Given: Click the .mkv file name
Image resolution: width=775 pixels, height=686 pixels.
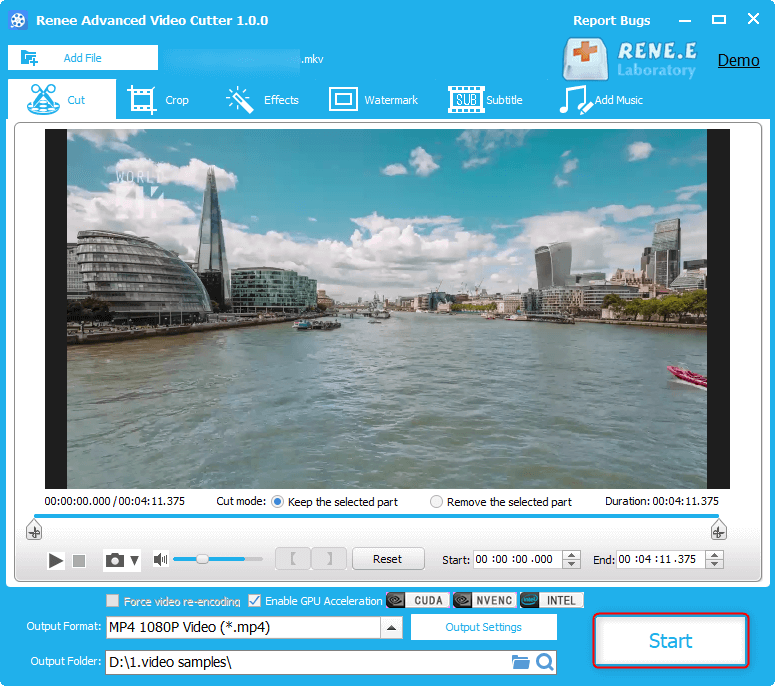Looking at the screenshot, I should point(312,59).
